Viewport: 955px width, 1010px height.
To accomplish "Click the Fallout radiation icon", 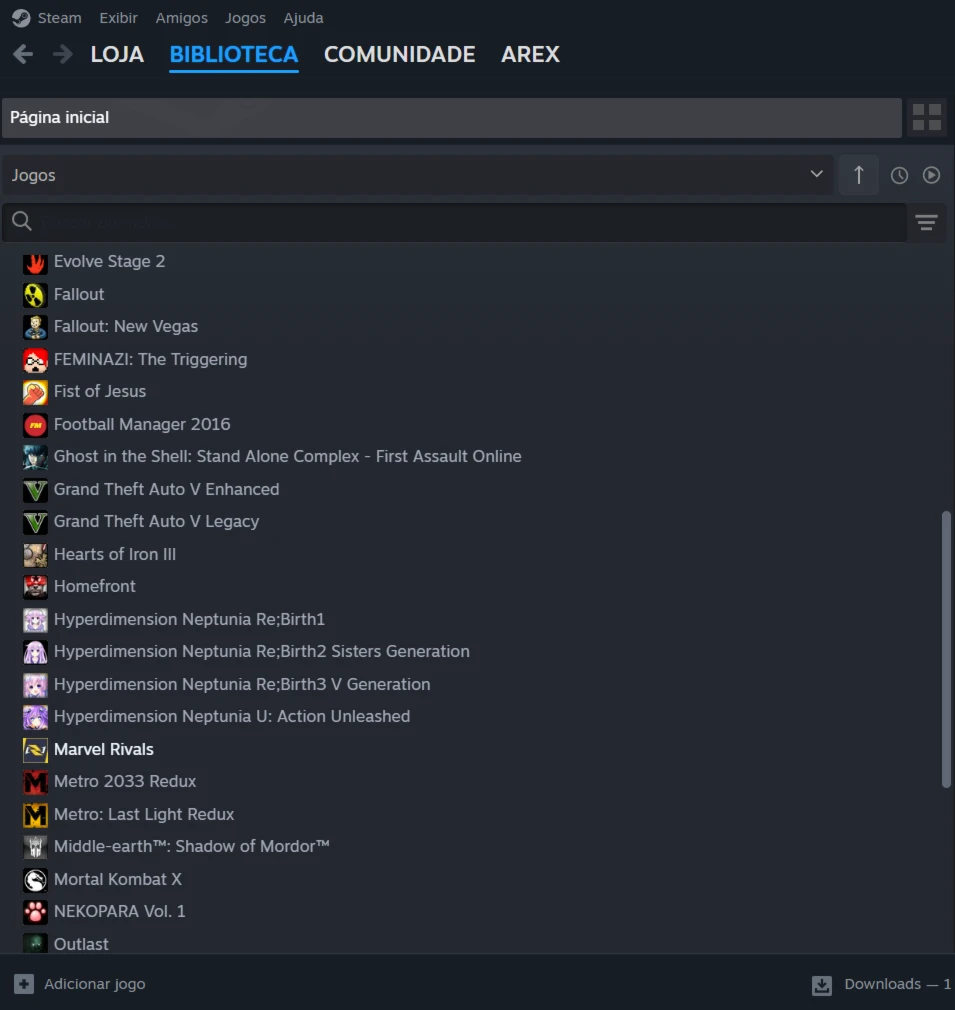I will pyautogui.click(x=35, y=295).
